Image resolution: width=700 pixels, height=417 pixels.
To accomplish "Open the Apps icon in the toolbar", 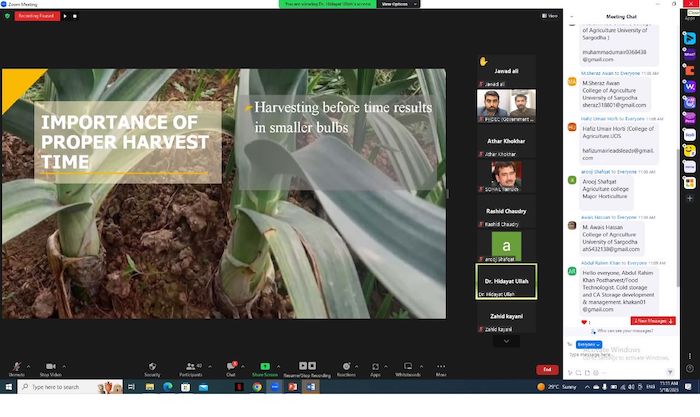I will 375,368.
